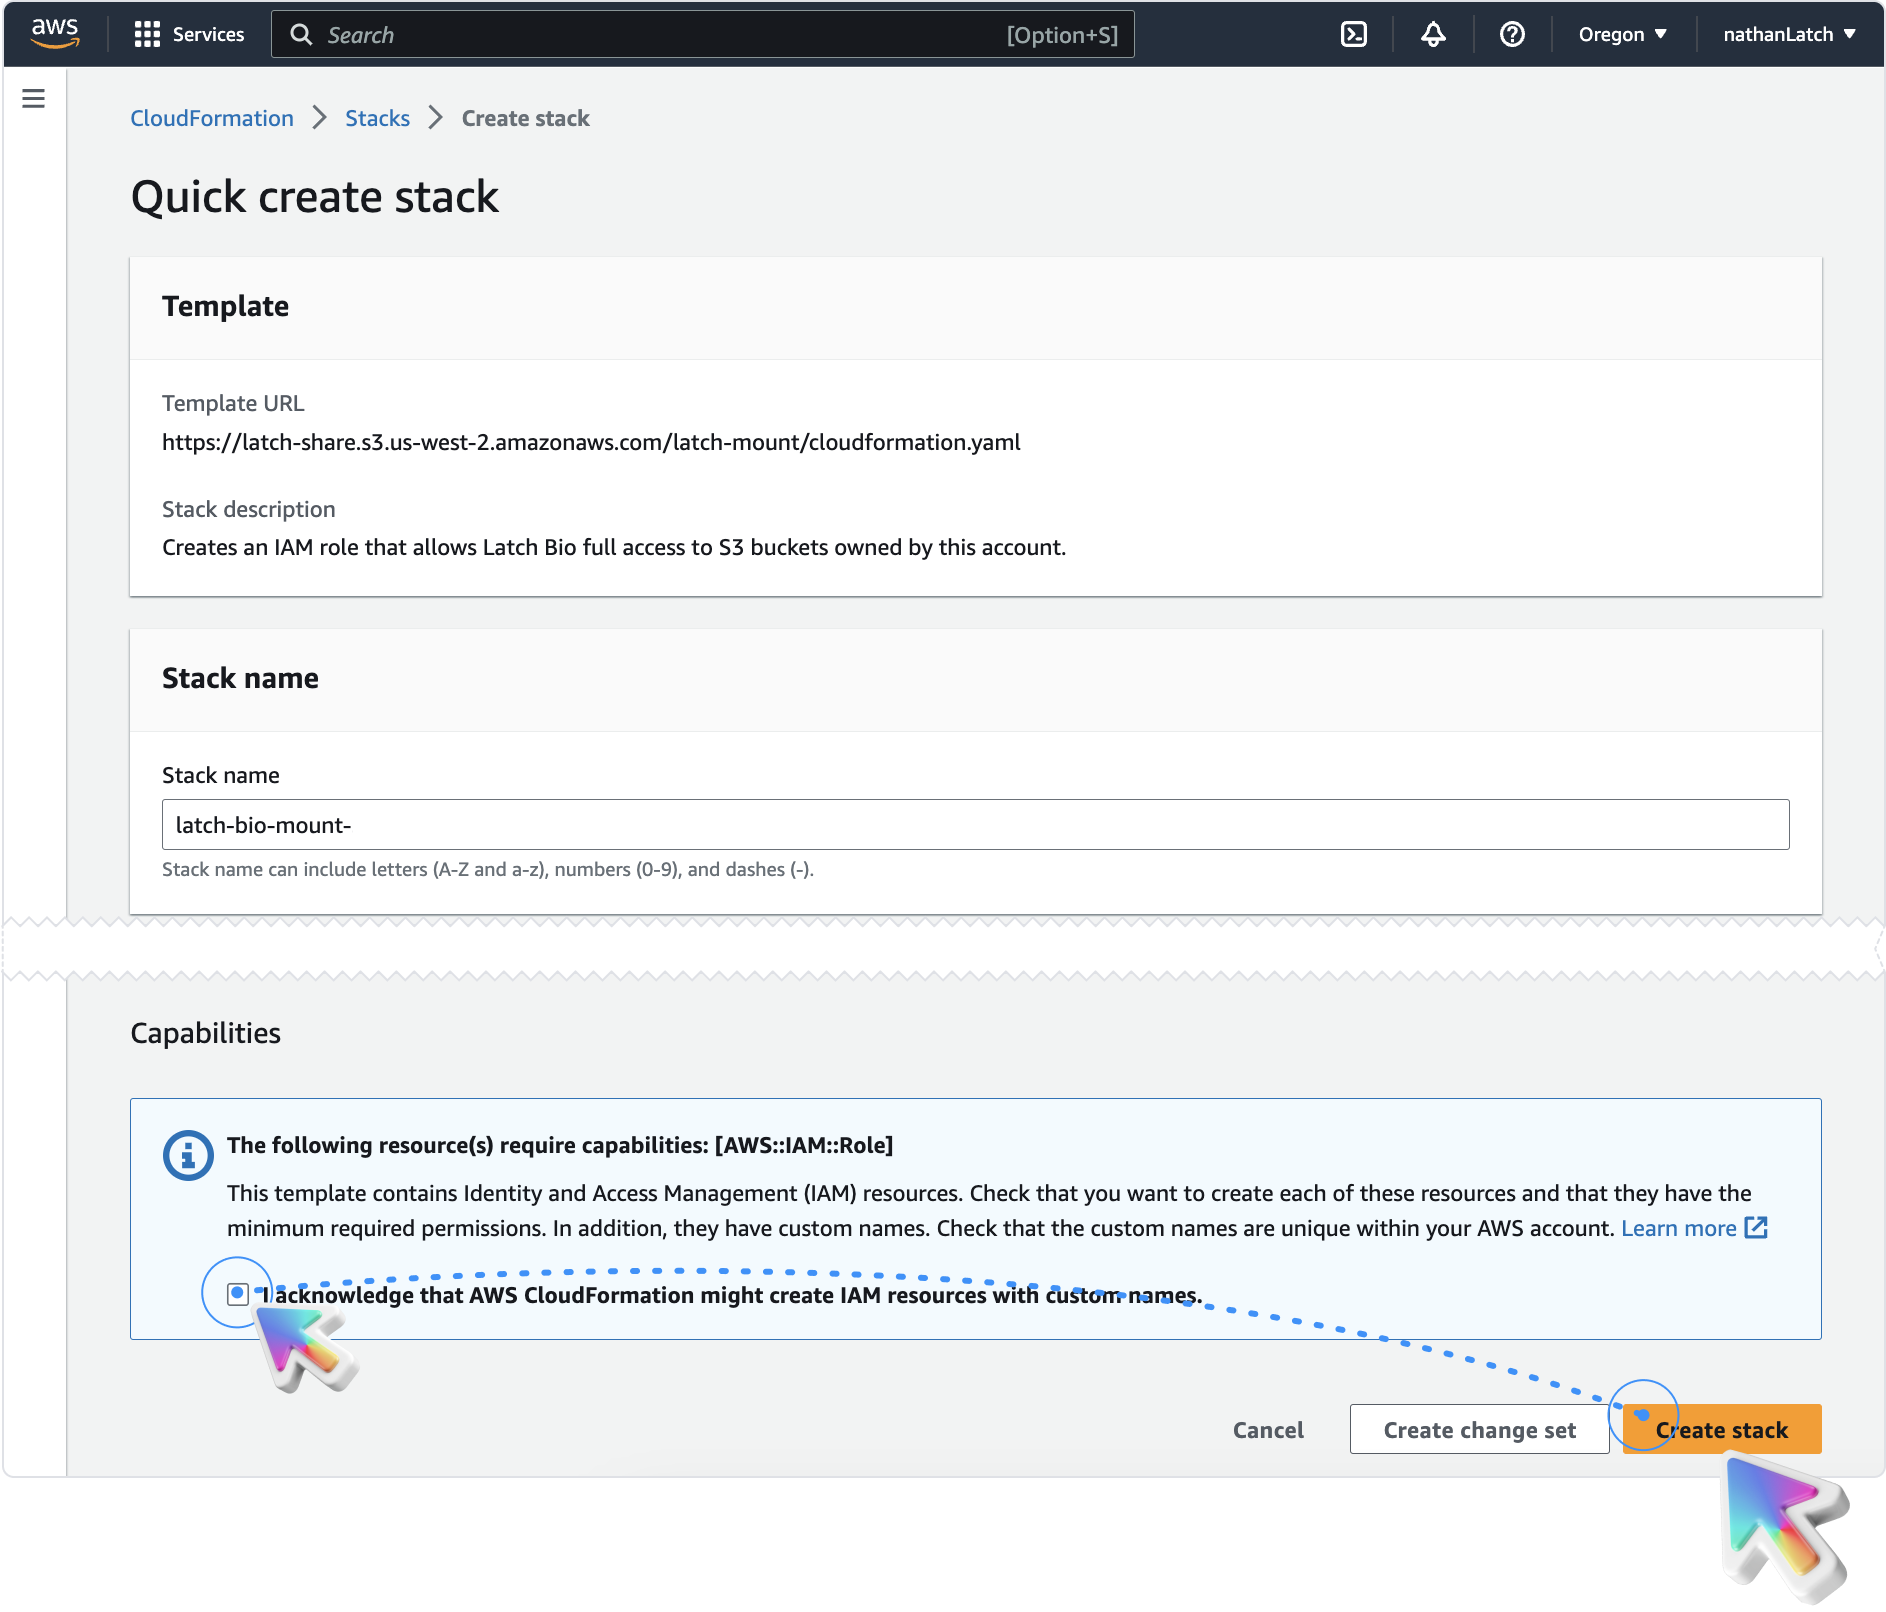Go to the Stacks breadcrumb
The width and height of the screenshot is (1886, 1612).
(377, 118)
